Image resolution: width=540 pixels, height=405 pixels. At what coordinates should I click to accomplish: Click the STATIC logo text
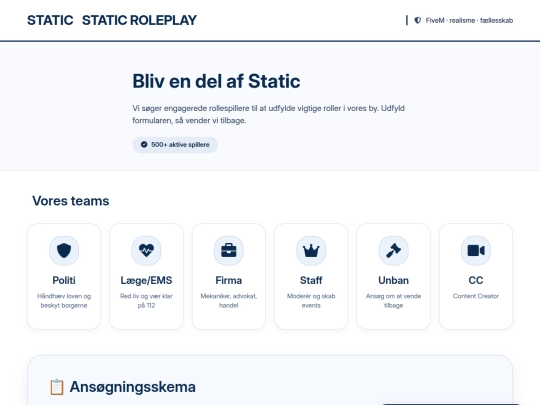50,20
